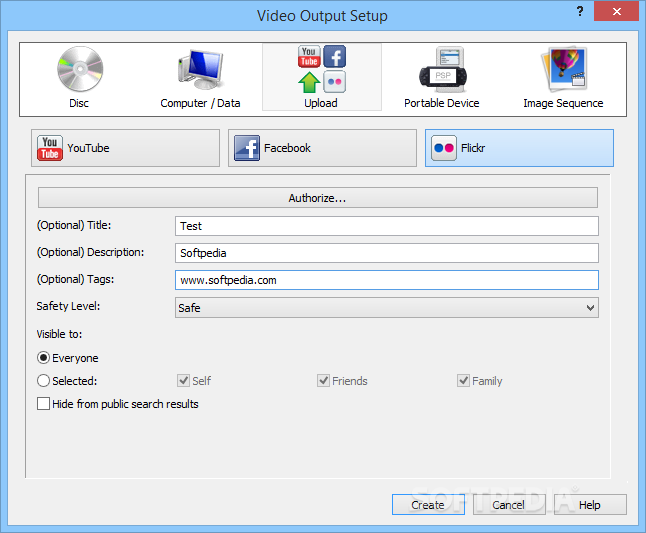Click the Create button
This screenshot has height=533, width=646.
point(428,505)
